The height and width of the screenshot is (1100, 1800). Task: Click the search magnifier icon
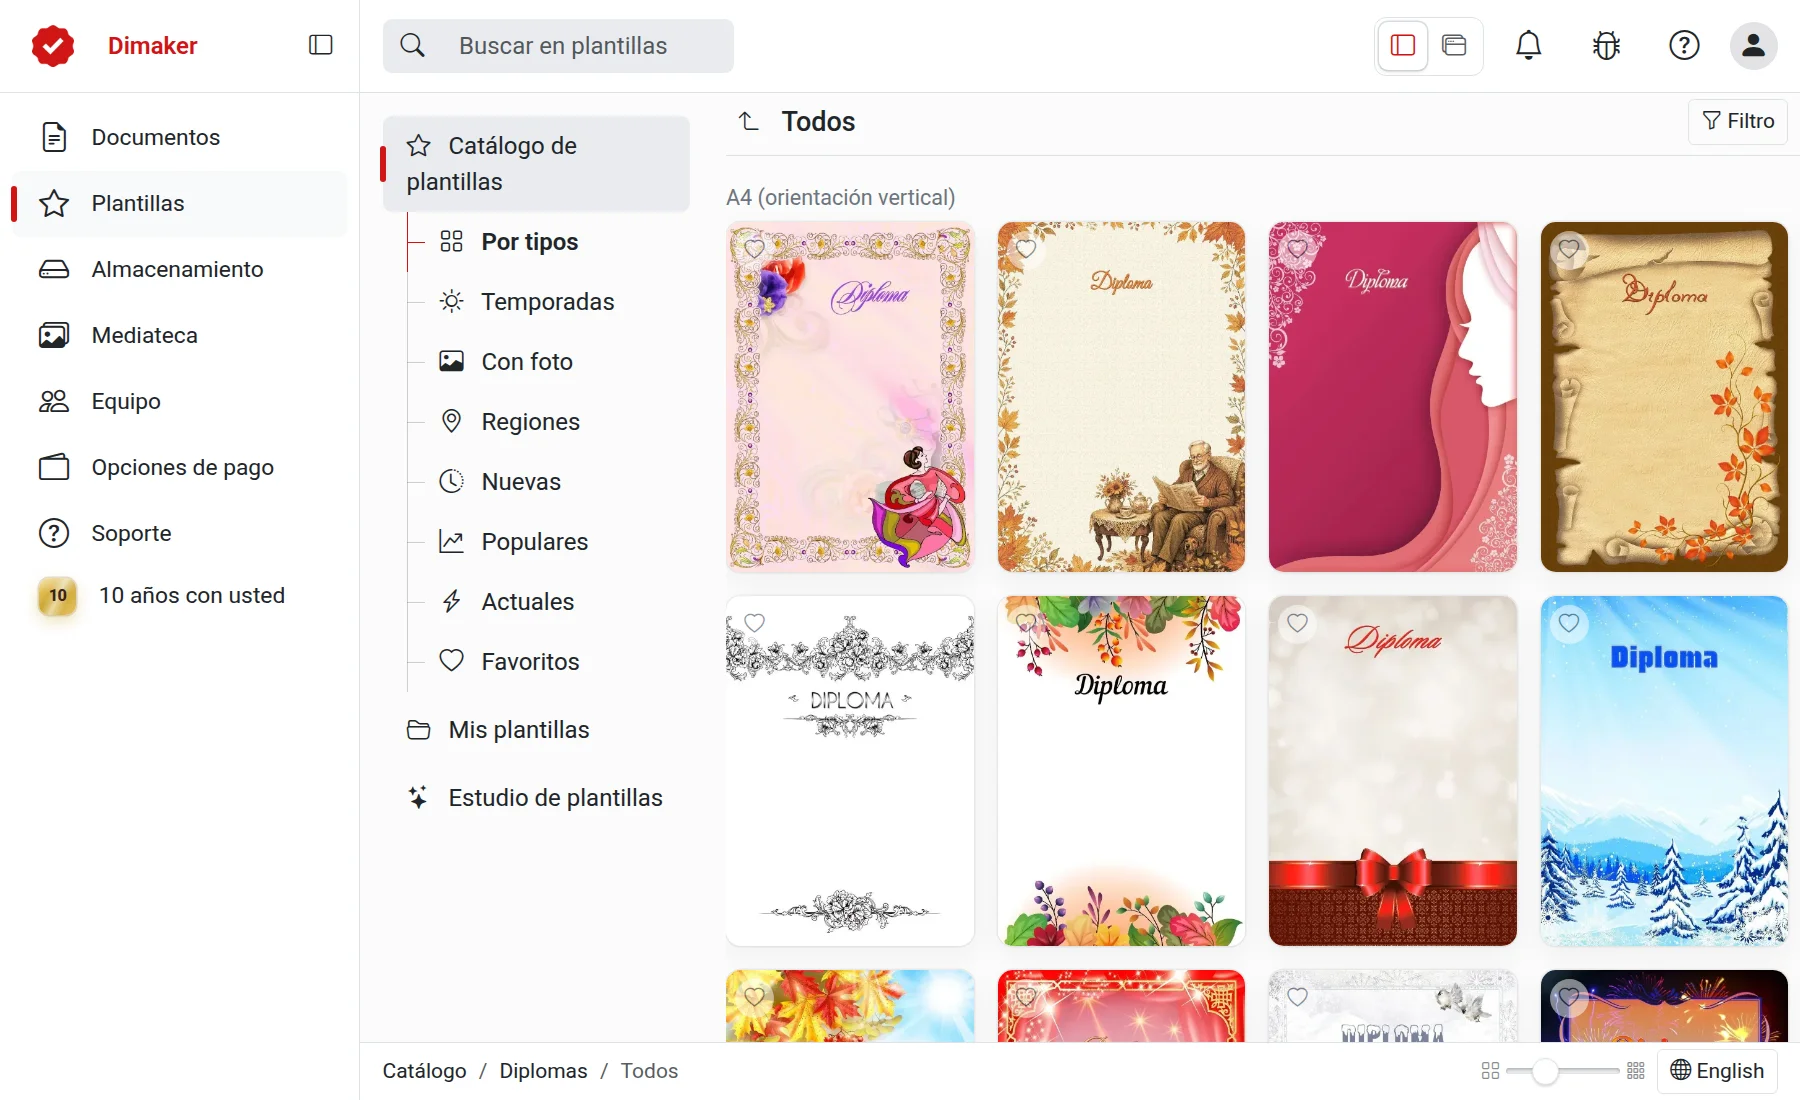pos(412,45)
